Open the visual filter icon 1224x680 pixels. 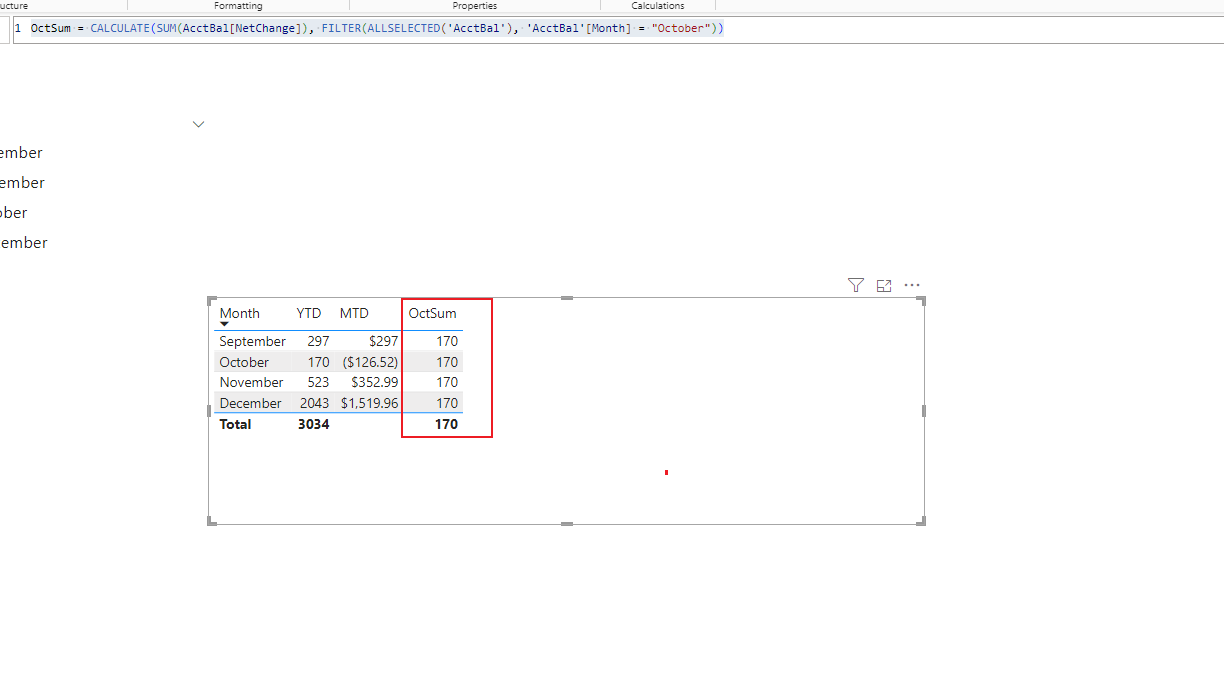pyautogui.click(x=855, y=285)
